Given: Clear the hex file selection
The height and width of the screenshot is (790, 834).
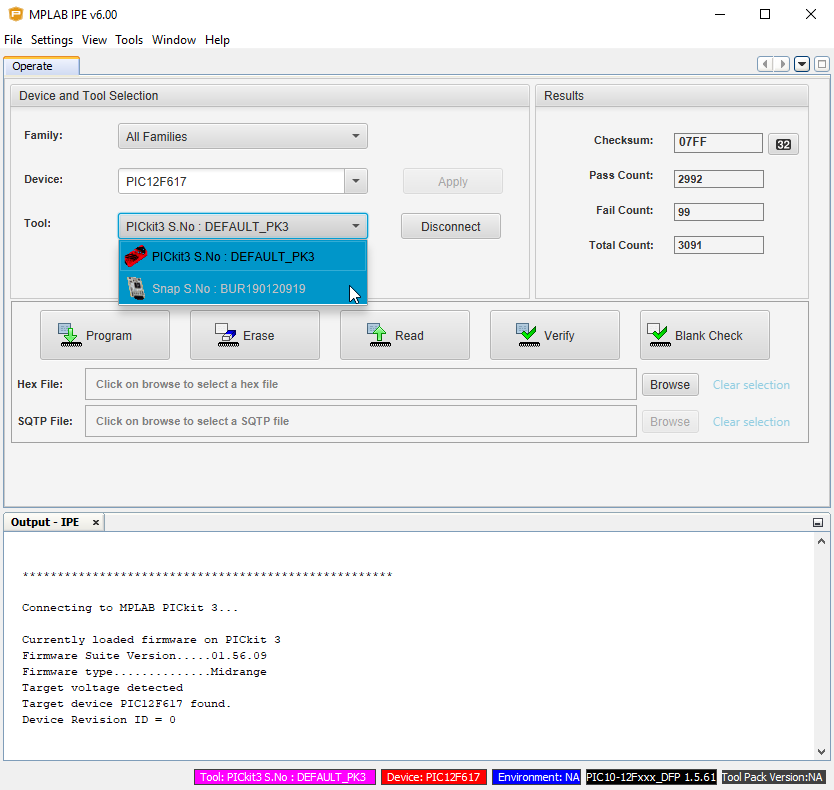Looking at the screenshot, I should pyautogui.click(x=751, y=385).
